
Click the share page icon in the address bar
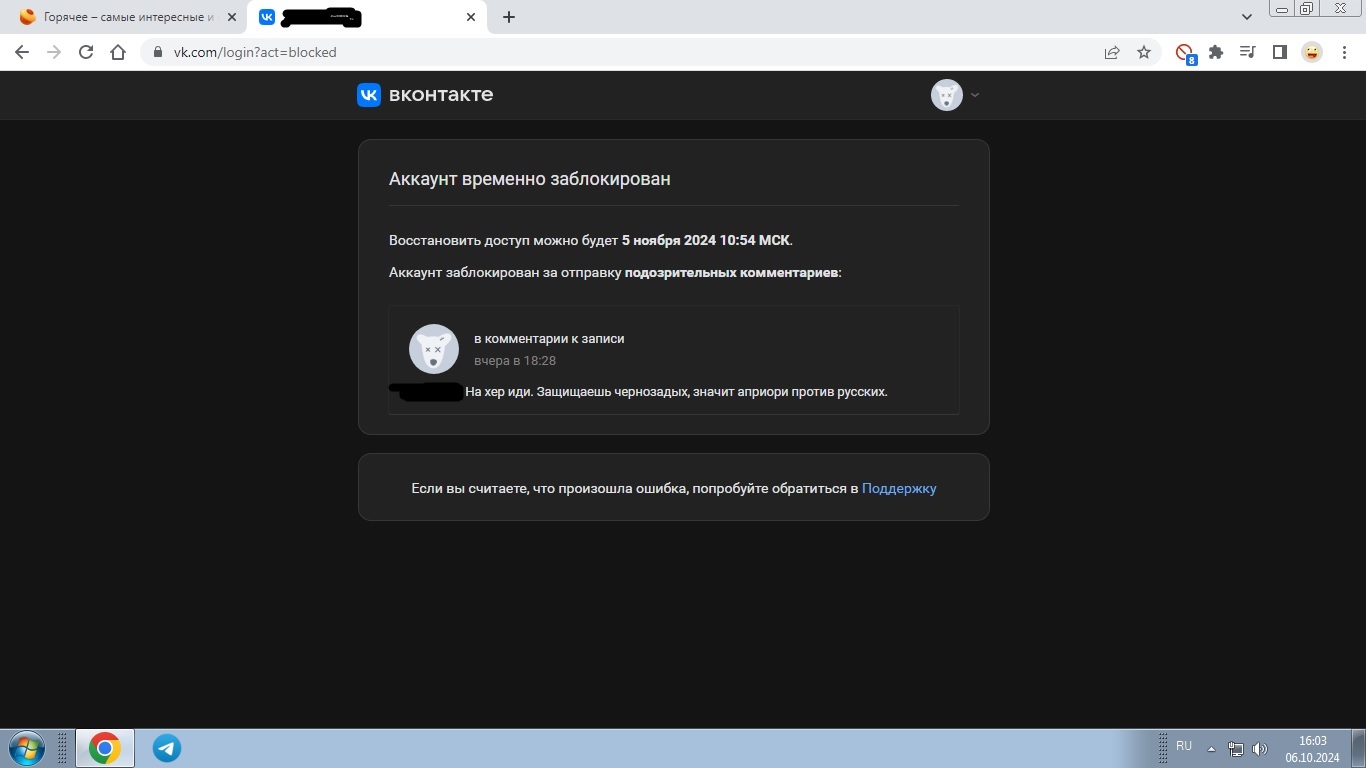[1112, 52]
